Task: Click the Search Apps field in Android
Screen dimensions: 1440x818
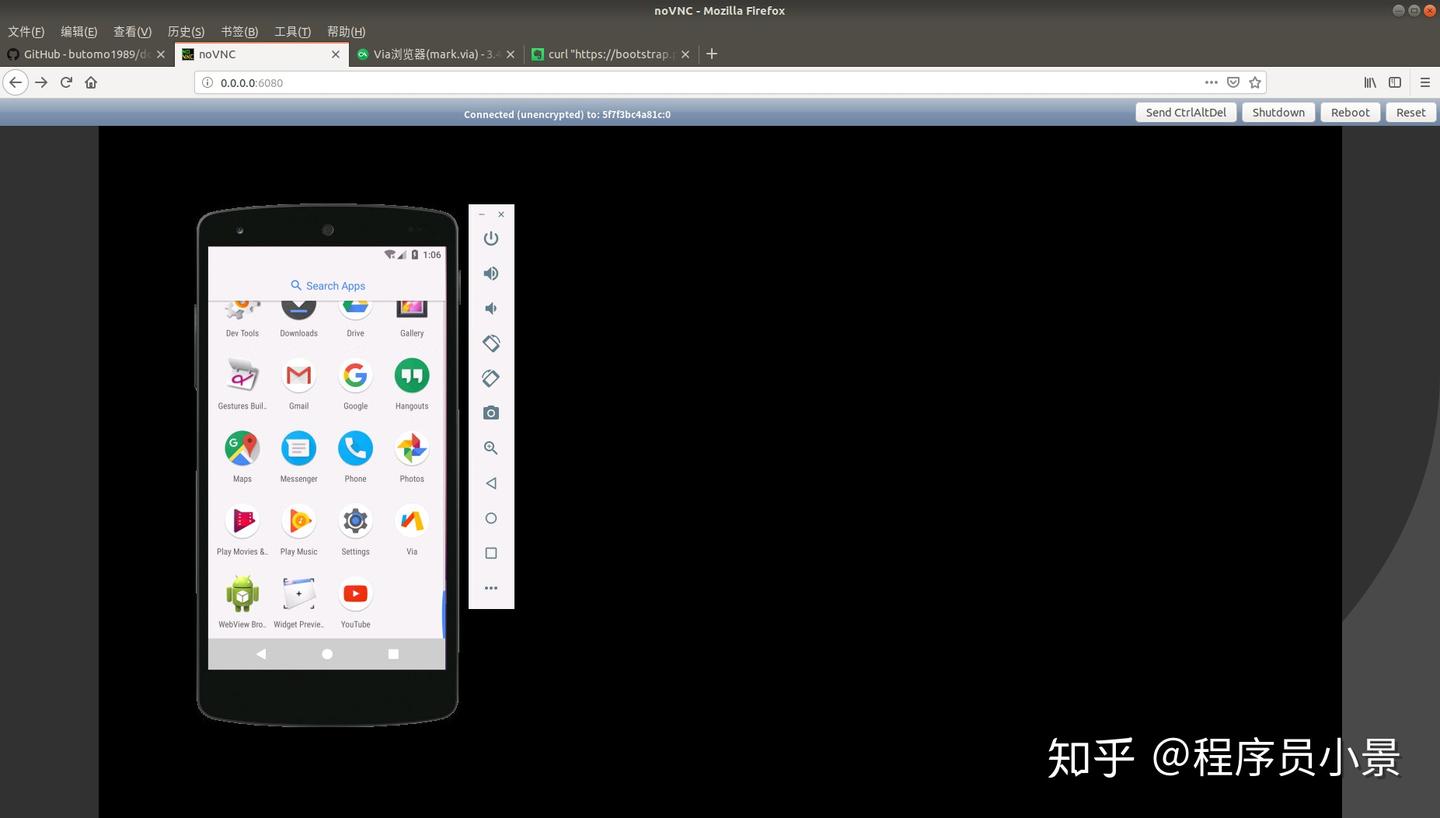Action: click(x=327, y=285)
